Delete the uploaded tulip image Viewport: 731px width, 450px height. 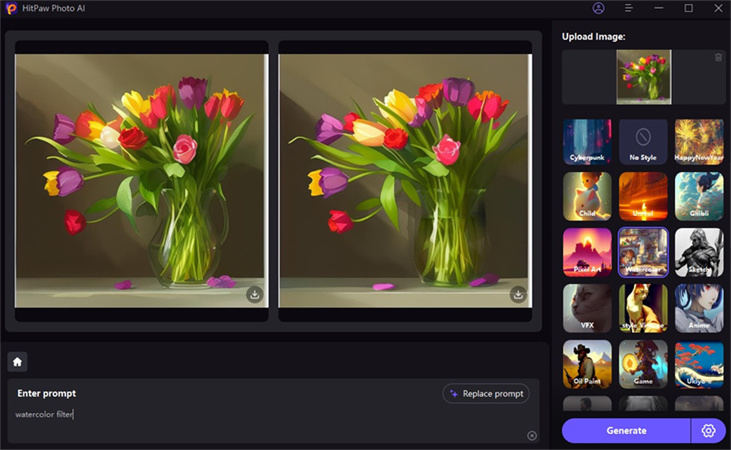click(718, 57)
